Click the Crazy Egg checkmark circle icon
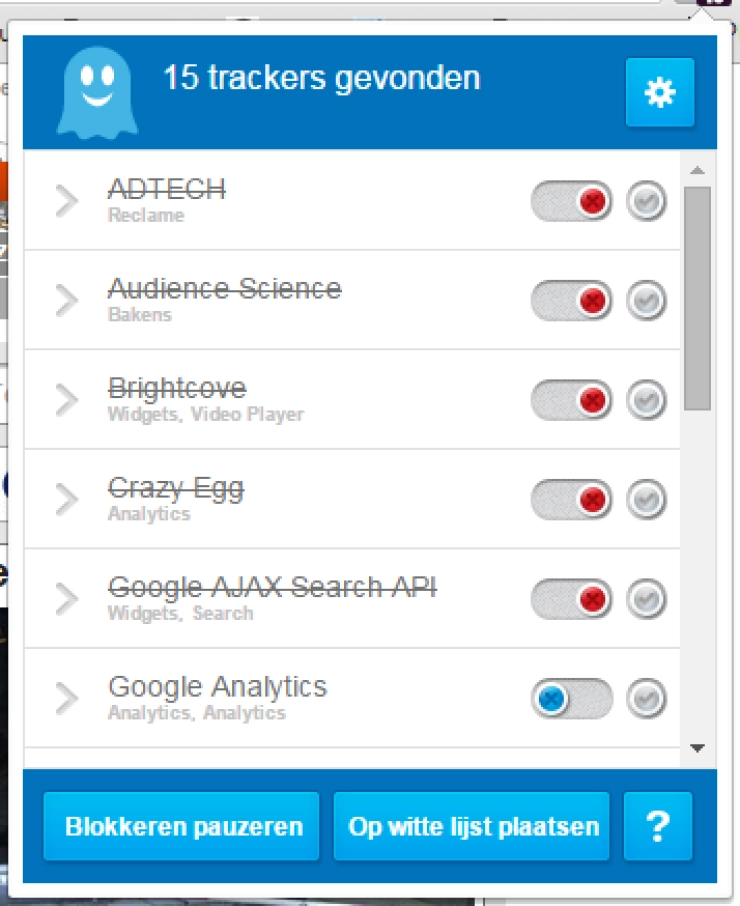Viewport: 740px width, 906px height. coord(647,500)
